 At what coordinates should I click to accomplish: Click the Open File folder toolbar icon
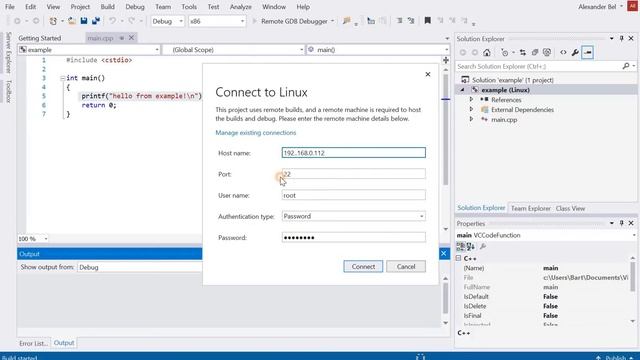click(x=71, y=21)
